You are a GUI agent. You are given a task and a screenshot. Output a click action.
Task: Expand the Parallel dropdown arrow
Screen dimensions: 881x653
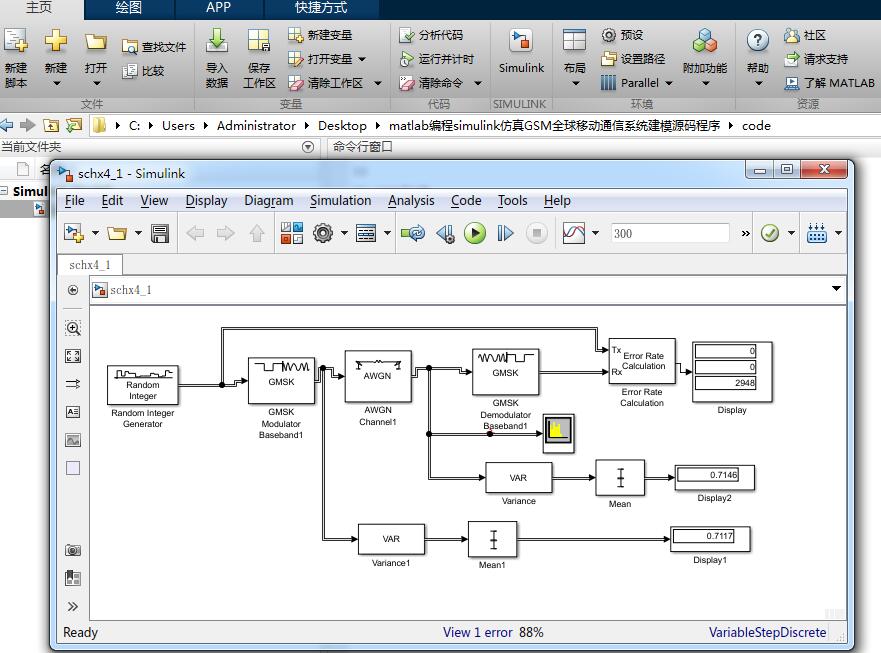[x=669, y=83]
